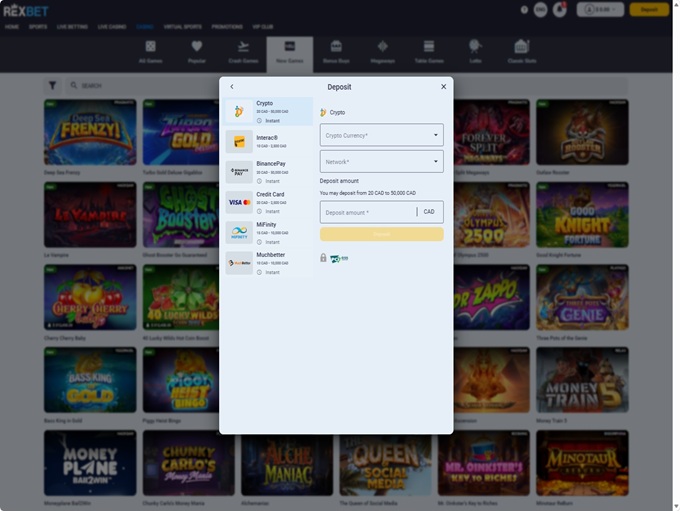Viewport: 680px width, 511px height.
Task: Click the RexBet logo
Action: click(26, 10)
